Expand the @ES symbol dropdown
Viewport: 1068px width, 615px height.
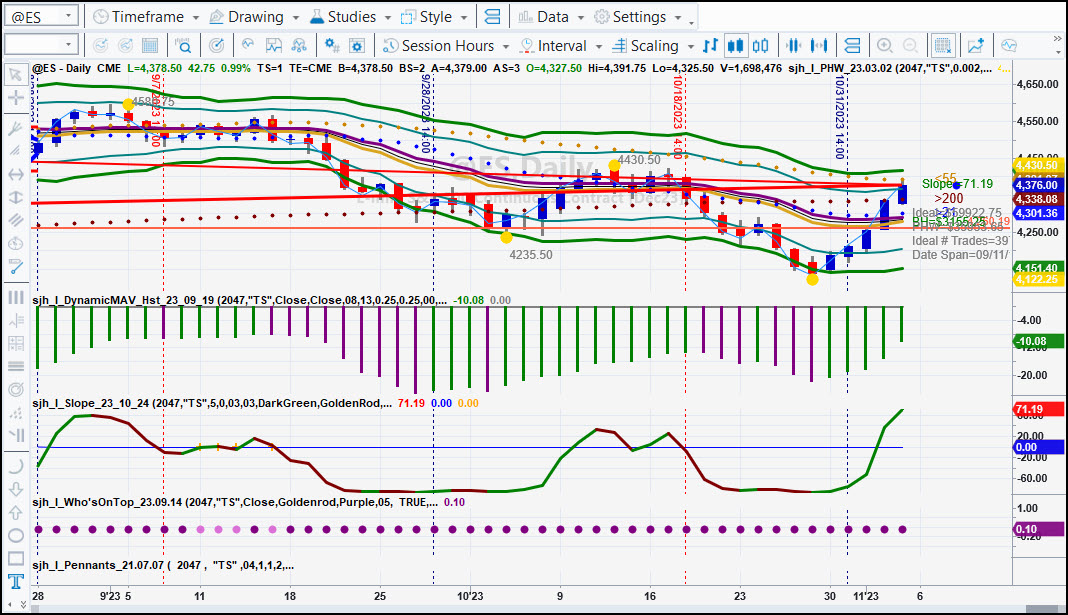(68, 16)
